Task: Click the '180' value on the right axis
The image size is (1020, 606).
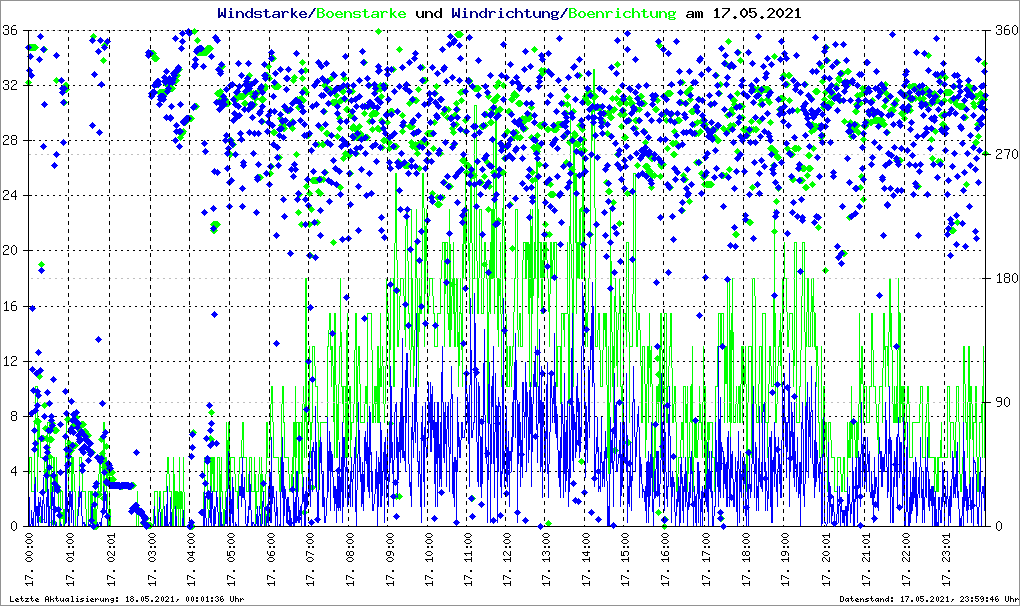Action: (x=1005, y=278)
